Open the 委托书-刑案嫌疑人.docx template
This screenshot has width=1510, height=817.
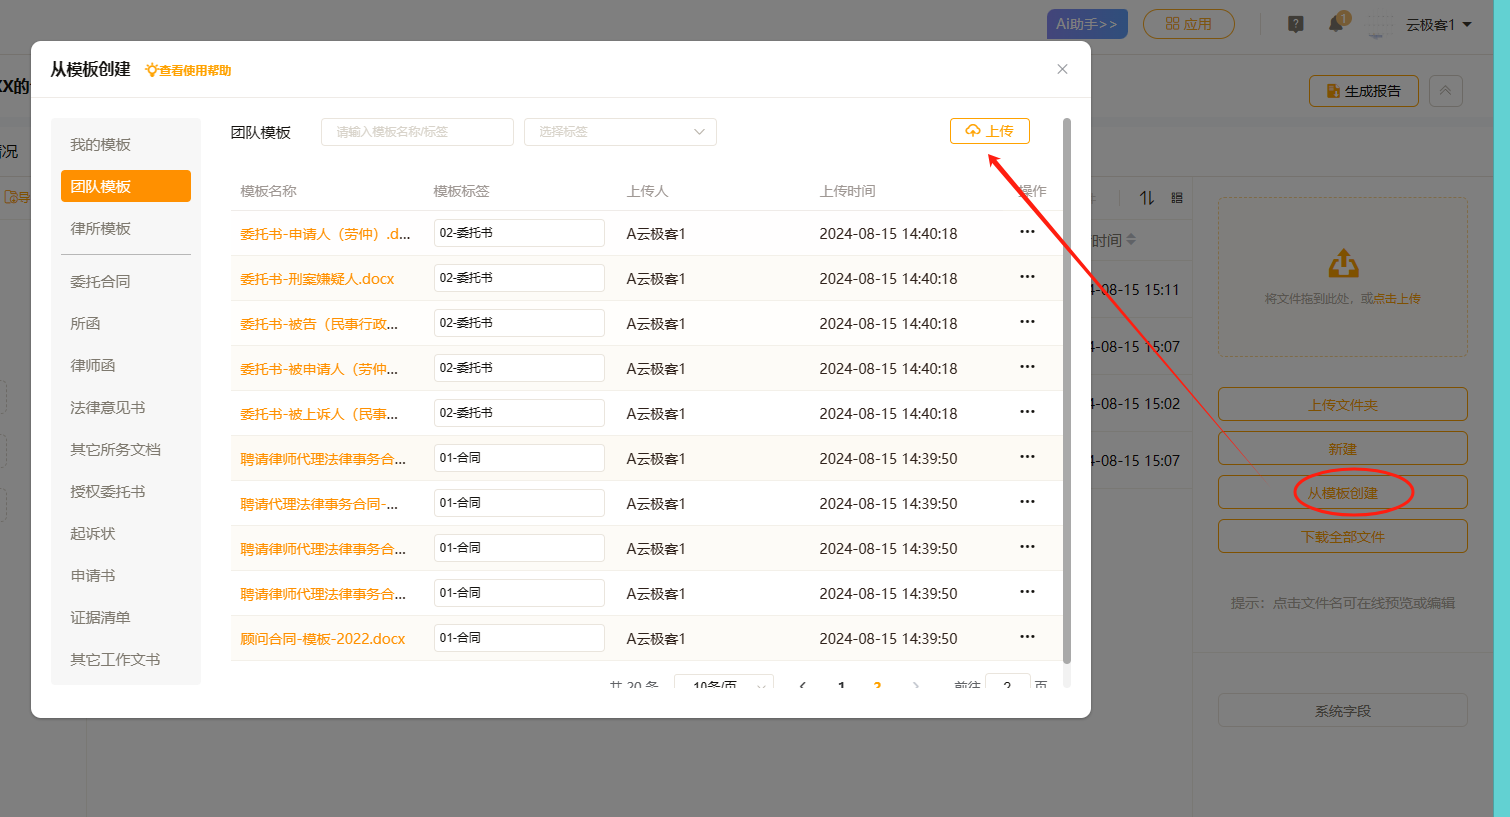pos(317,279)
